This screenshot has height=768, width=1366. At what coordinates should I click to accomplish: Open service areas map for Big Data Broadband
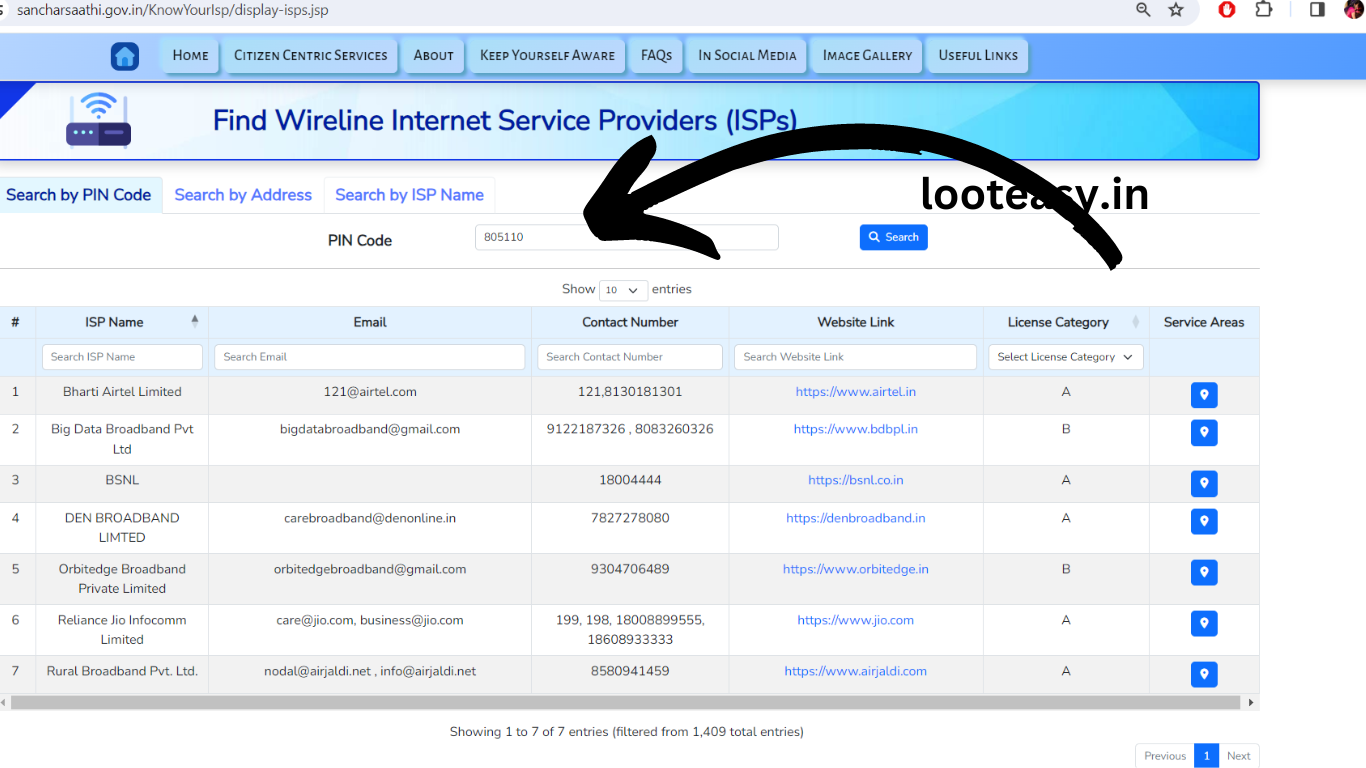coord(1204,433)
